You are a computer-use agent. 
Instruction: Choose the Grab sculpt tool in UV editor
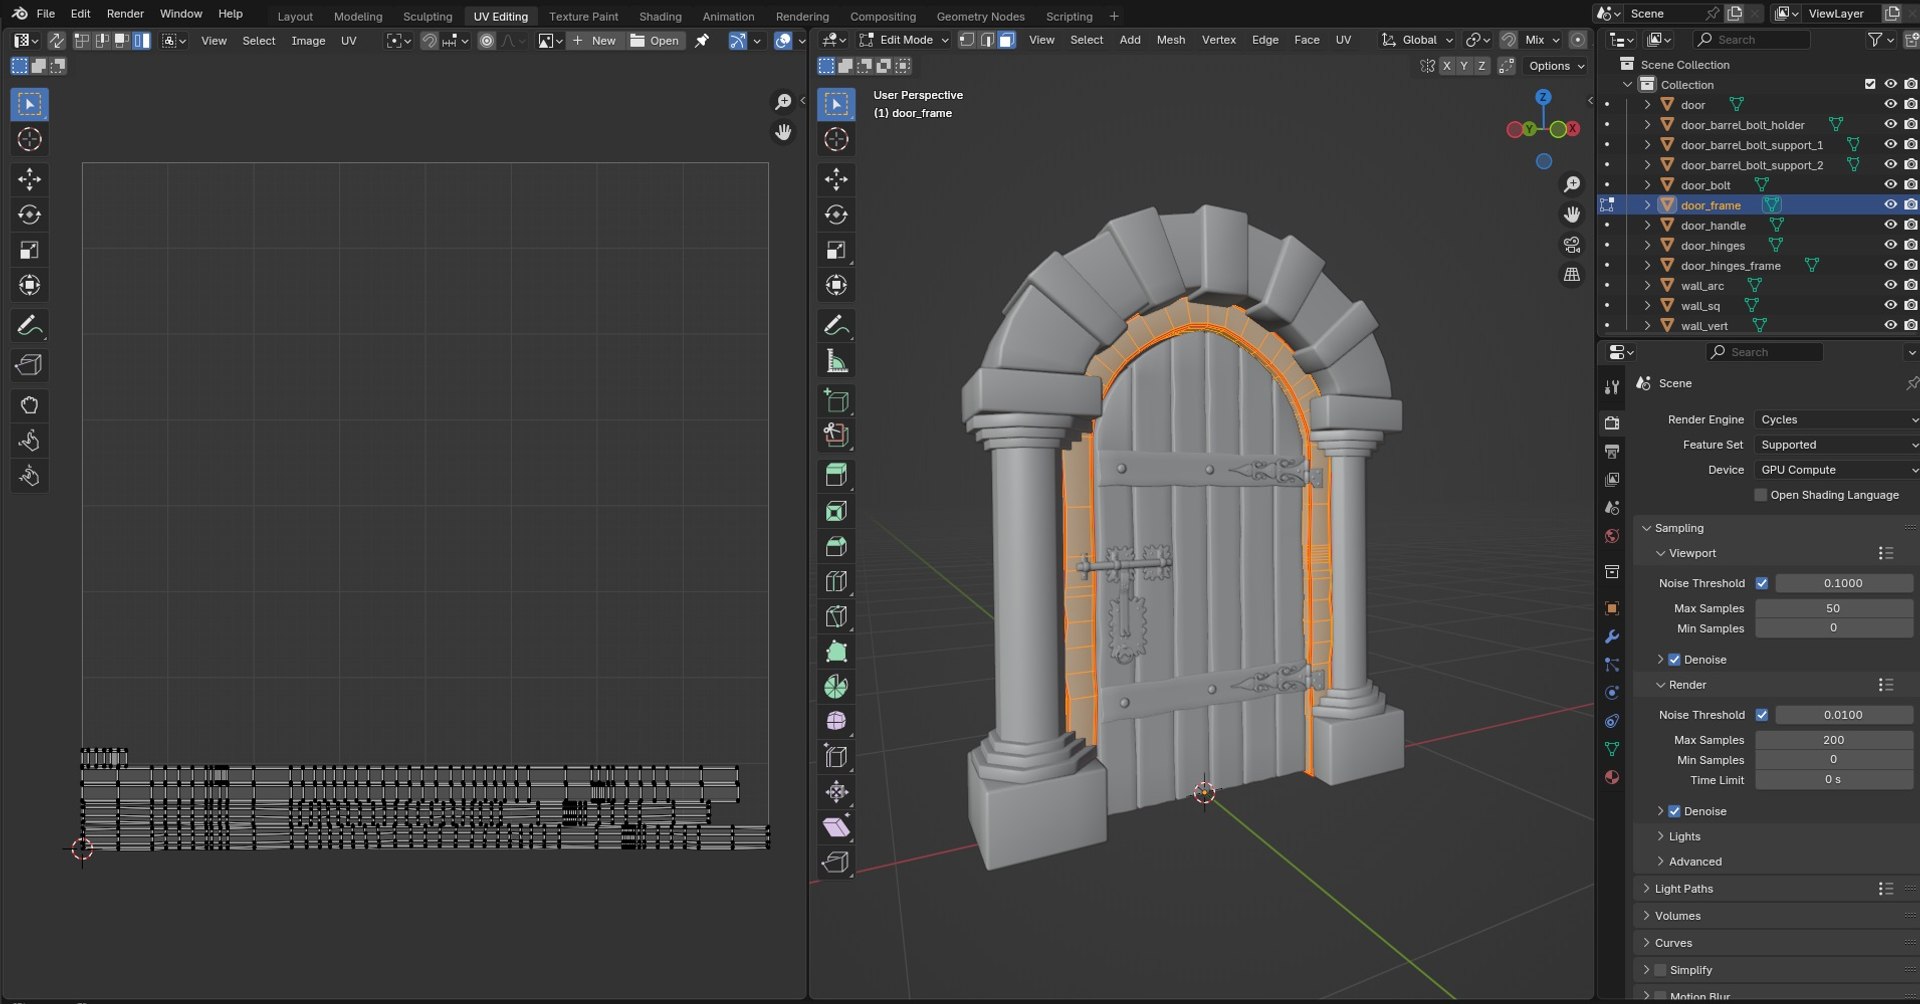29,405
